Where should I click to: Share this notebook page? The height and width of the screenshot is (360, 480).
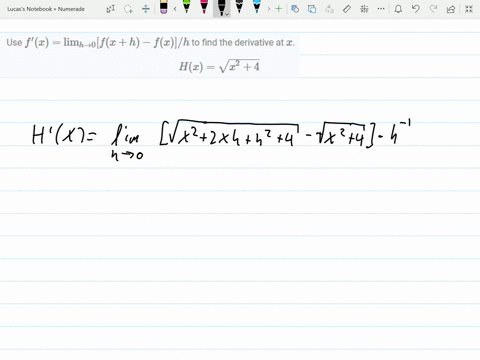451,9
